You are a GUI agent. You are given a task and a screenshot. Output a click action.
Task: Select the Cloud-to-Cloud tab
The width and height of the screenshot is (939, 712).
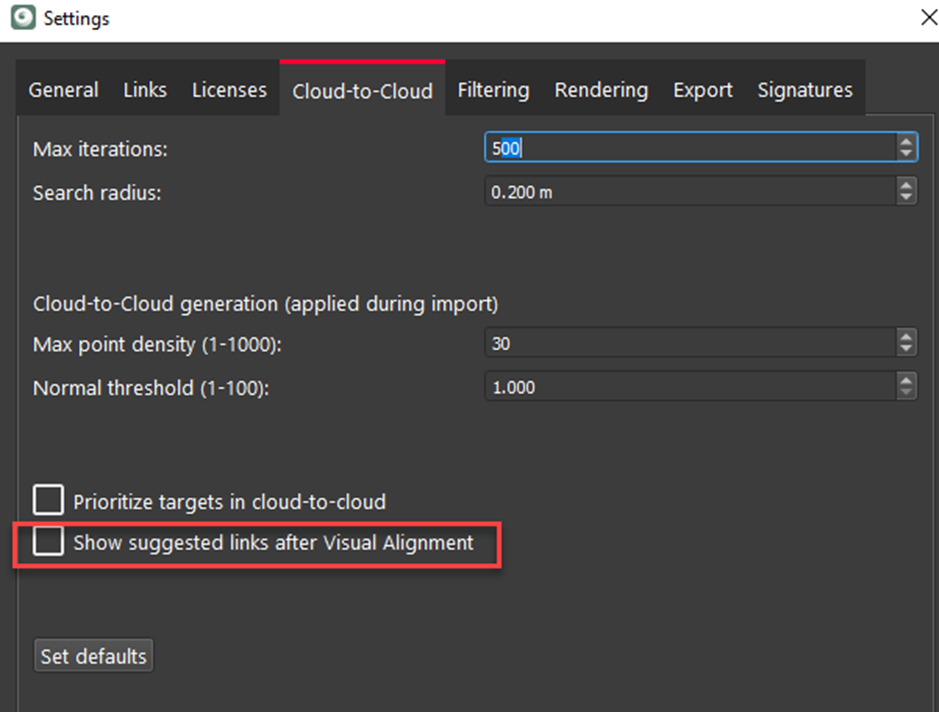(x=362, y=91)
